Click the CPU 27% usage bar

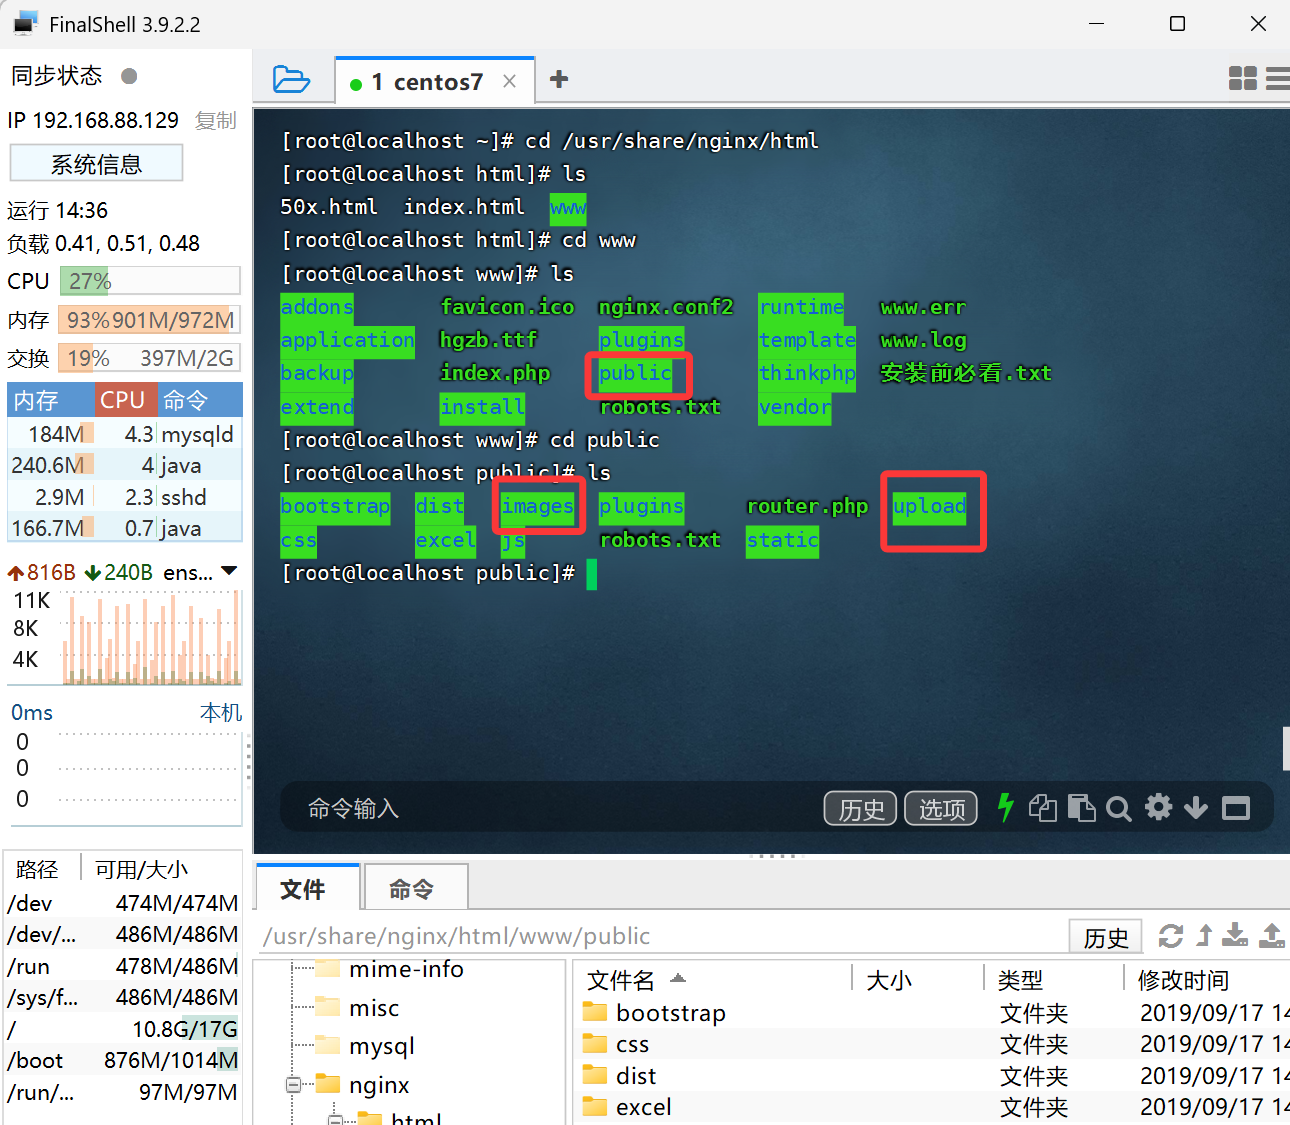150,281
